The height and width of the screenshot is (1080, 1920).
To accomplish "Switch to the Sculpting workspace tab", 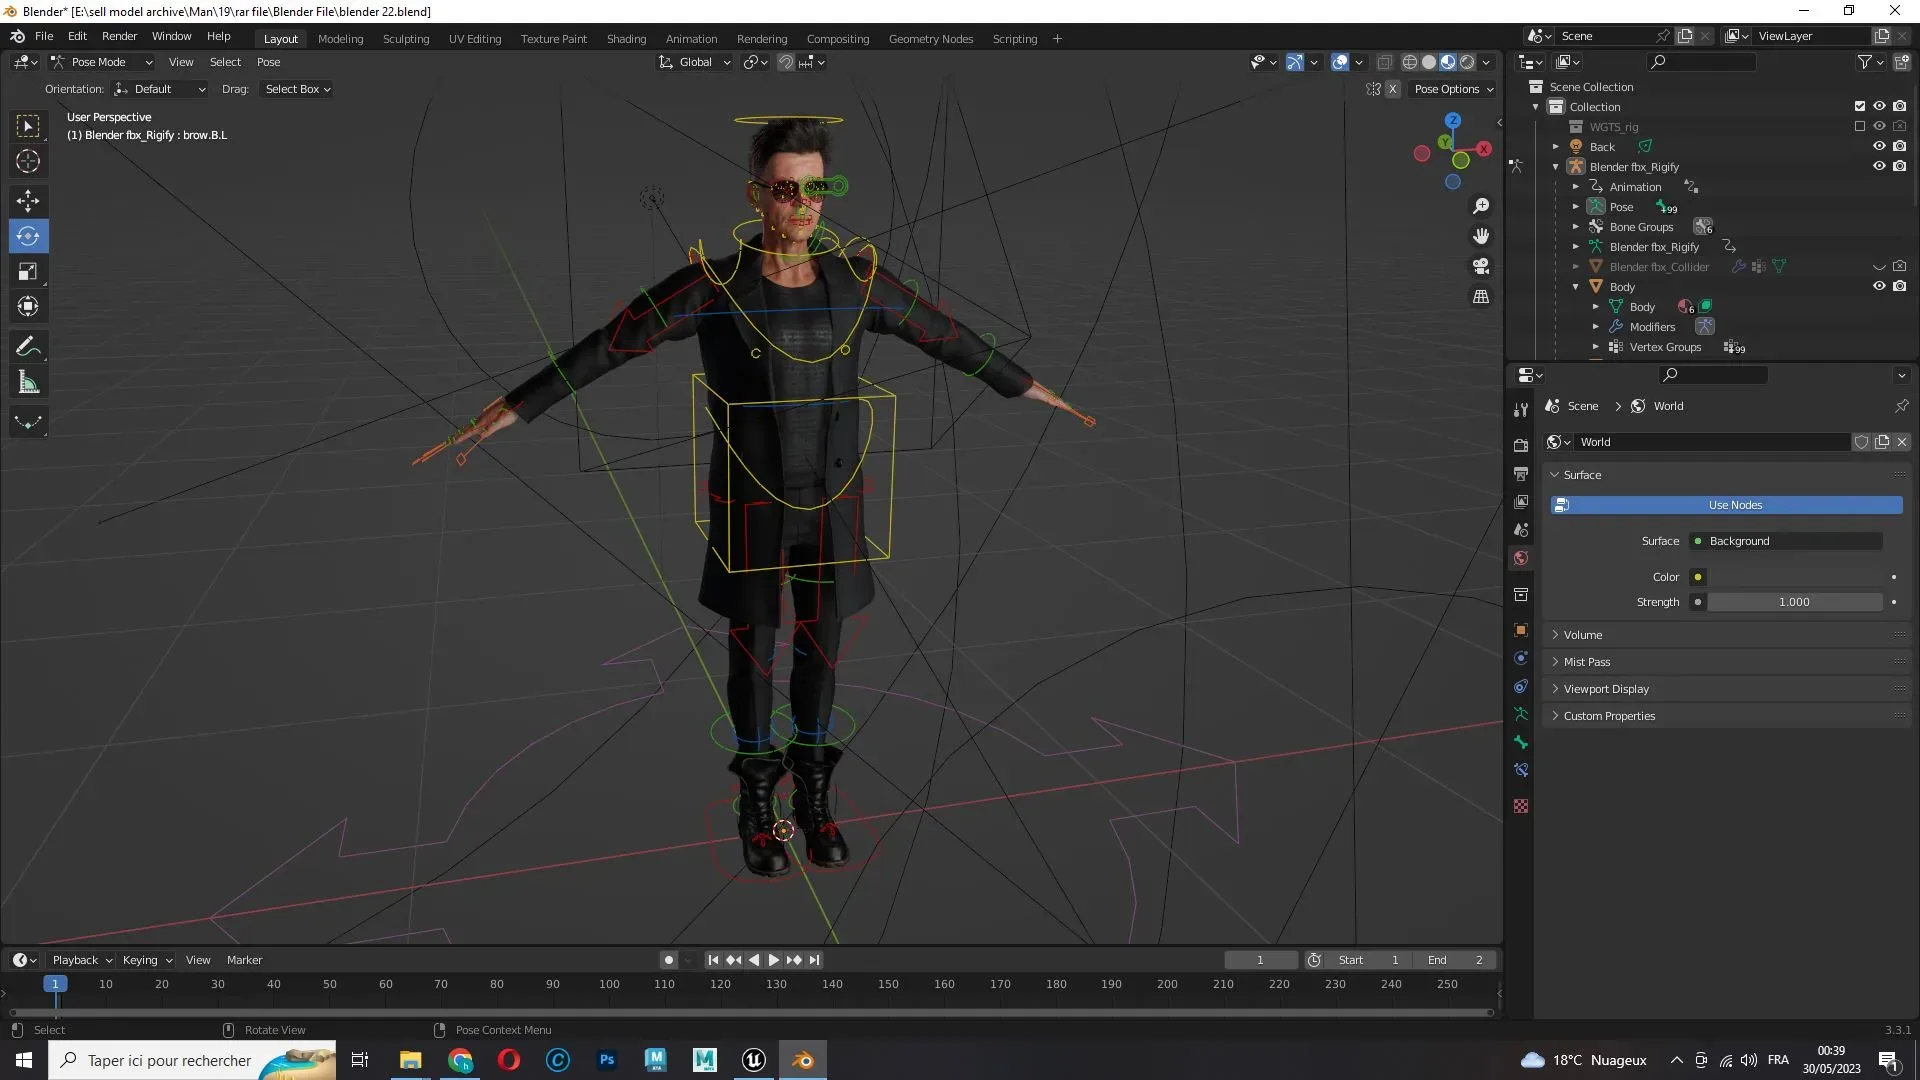I will [405, 39].
